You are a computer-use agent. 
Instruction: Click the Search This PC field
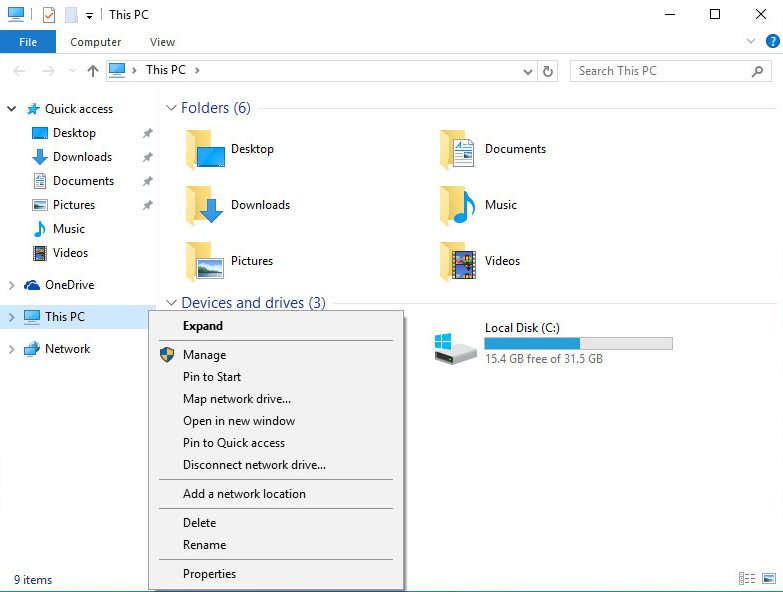pos(660,71)
